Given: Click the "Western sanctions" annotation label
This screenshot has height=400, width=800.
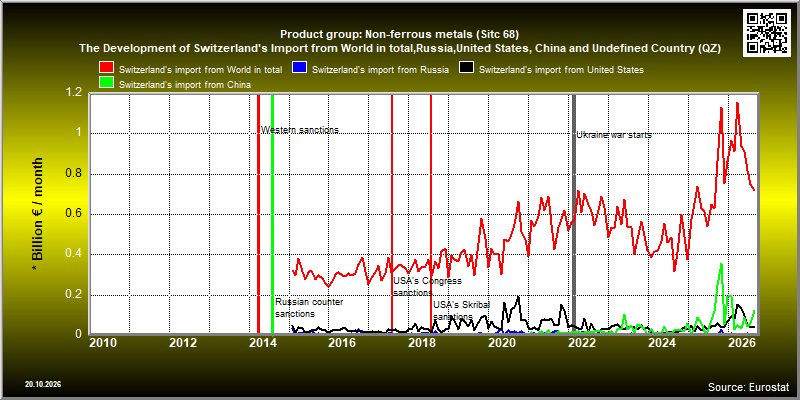Looking at the screenshot, I should [300, 130].
